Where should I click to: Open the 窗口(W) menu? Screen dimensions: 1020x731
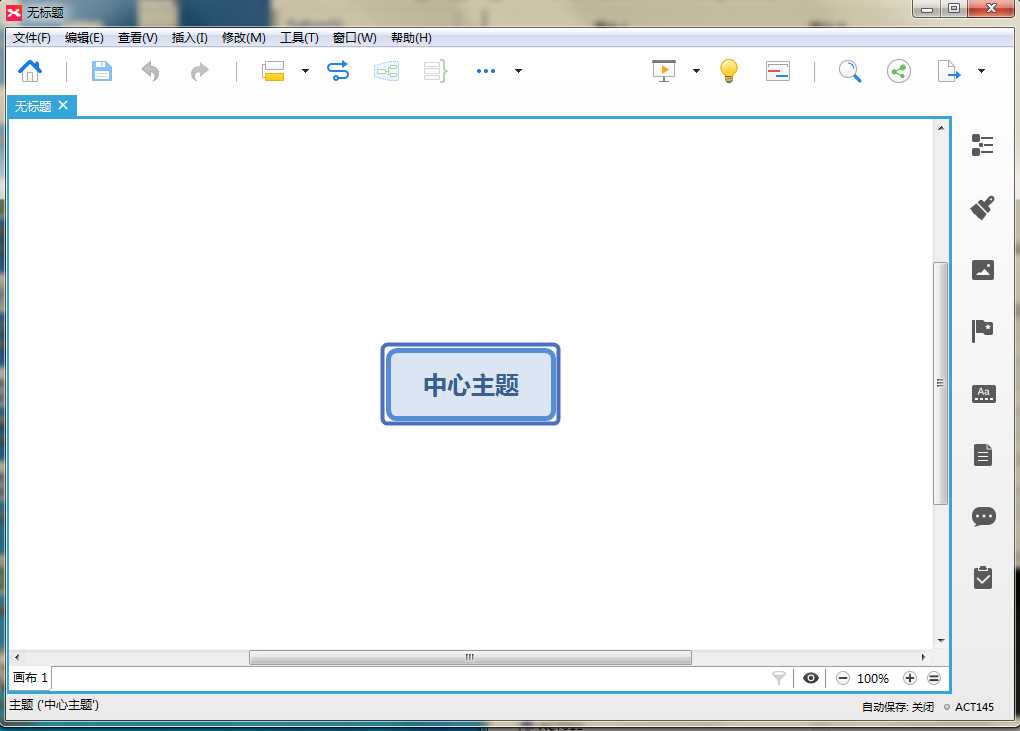(354, 38)
